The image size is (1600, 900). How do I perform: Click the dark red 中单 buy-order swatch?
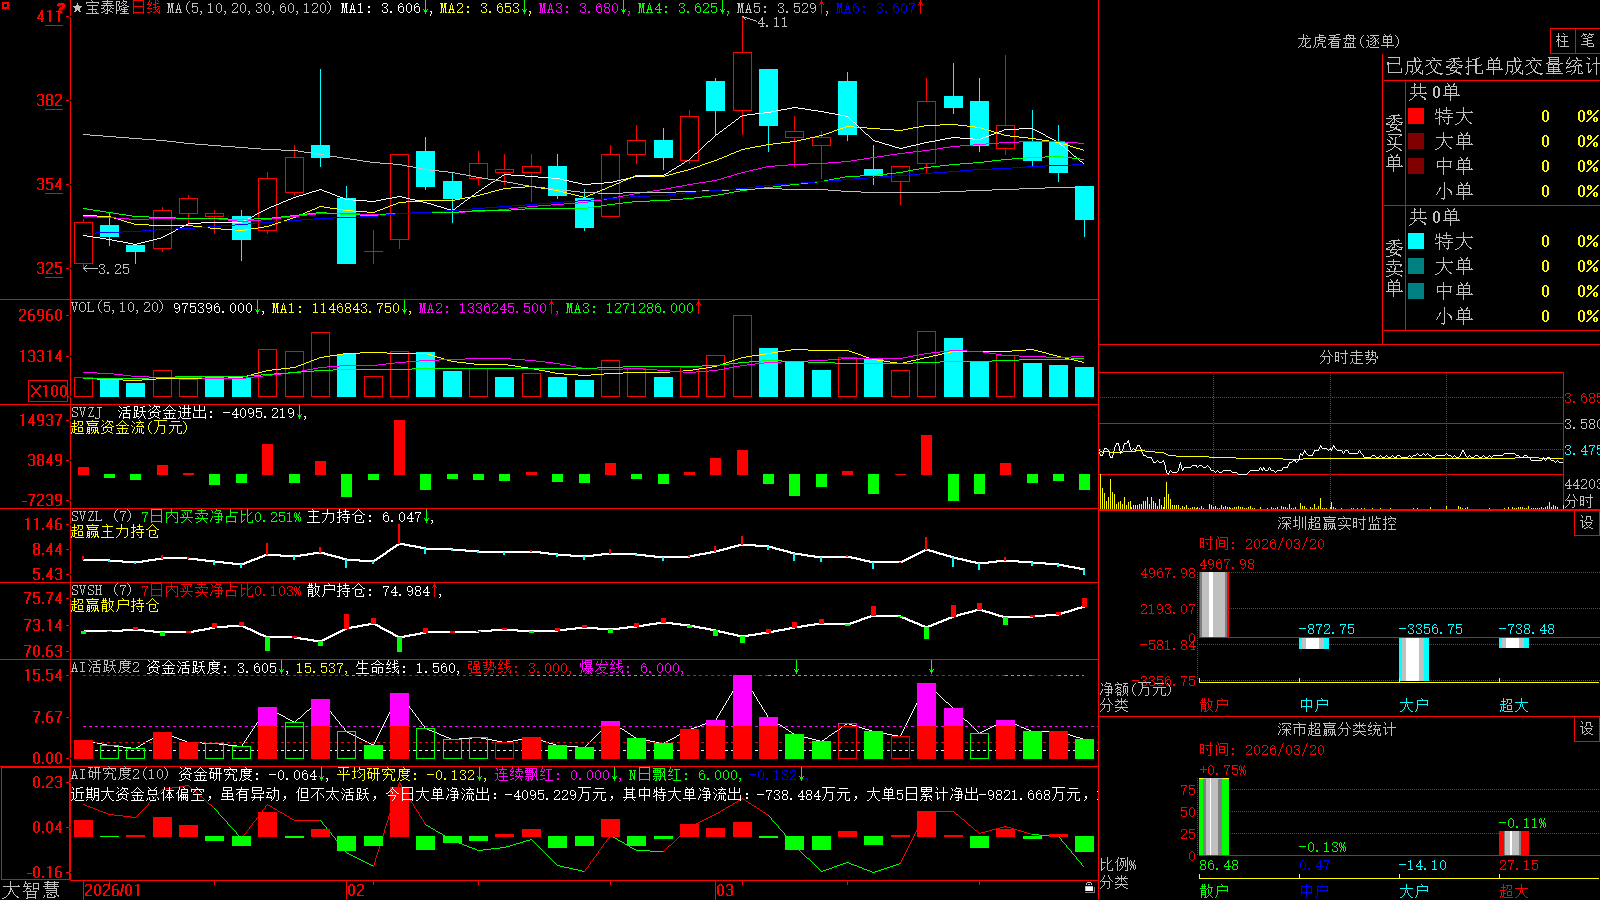(1416, 165)
